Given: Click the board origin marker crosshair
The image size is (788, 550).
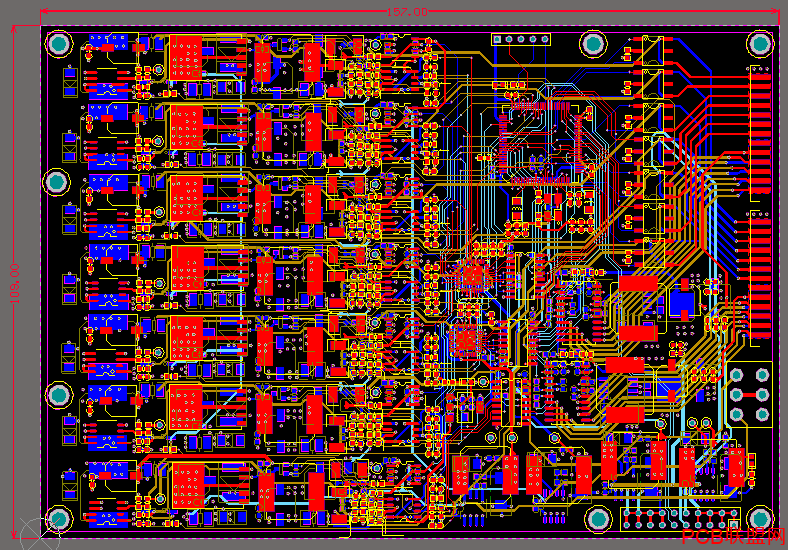Looking at the screenshot, I should tap(39, 536).
